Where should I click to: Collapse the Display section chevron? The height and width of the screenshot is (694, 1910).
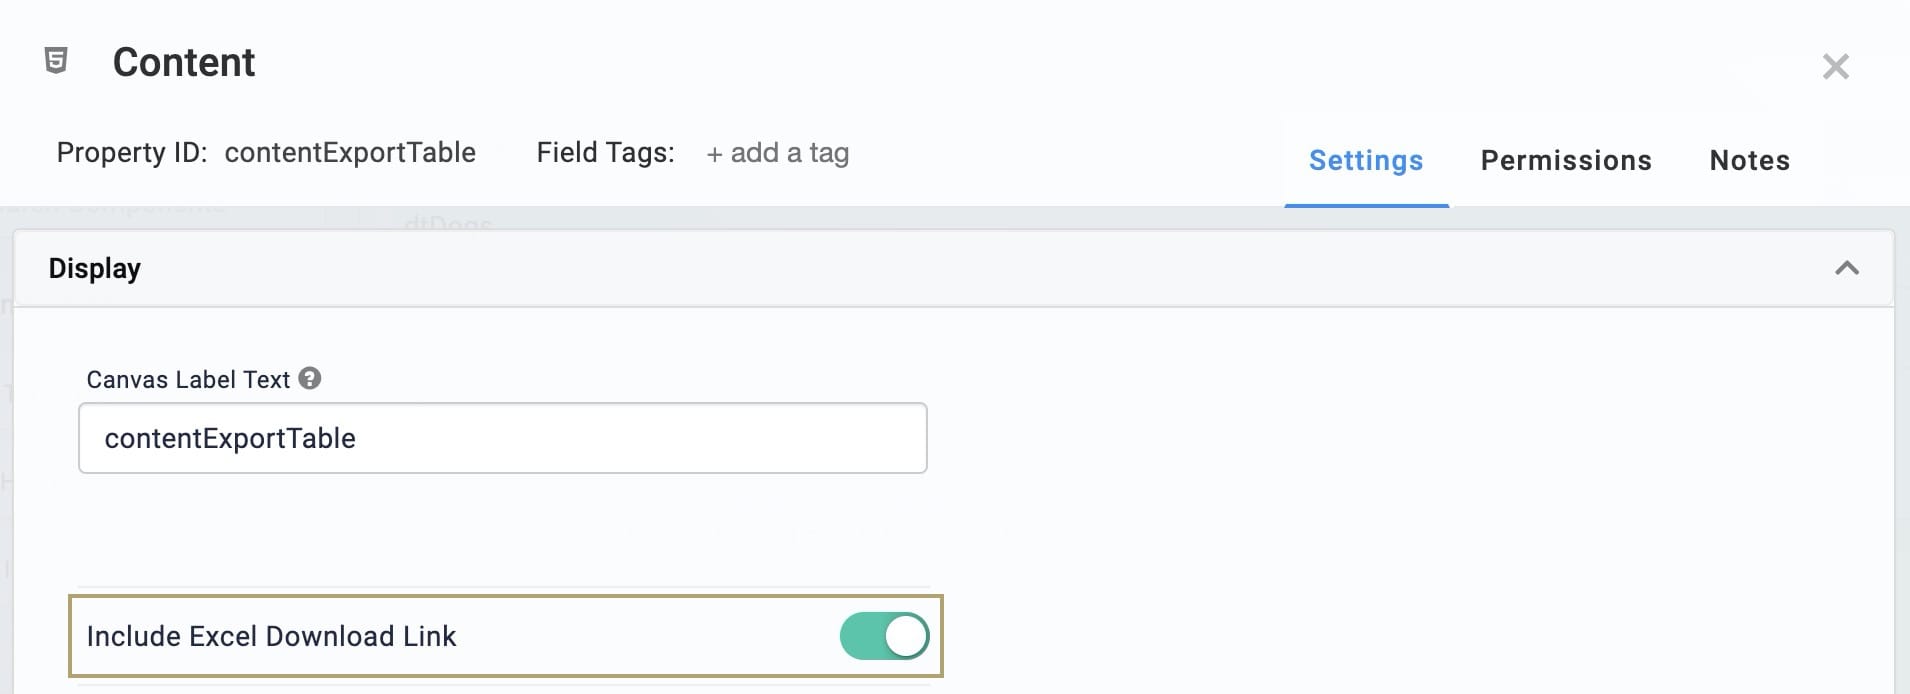[1846, 268]
